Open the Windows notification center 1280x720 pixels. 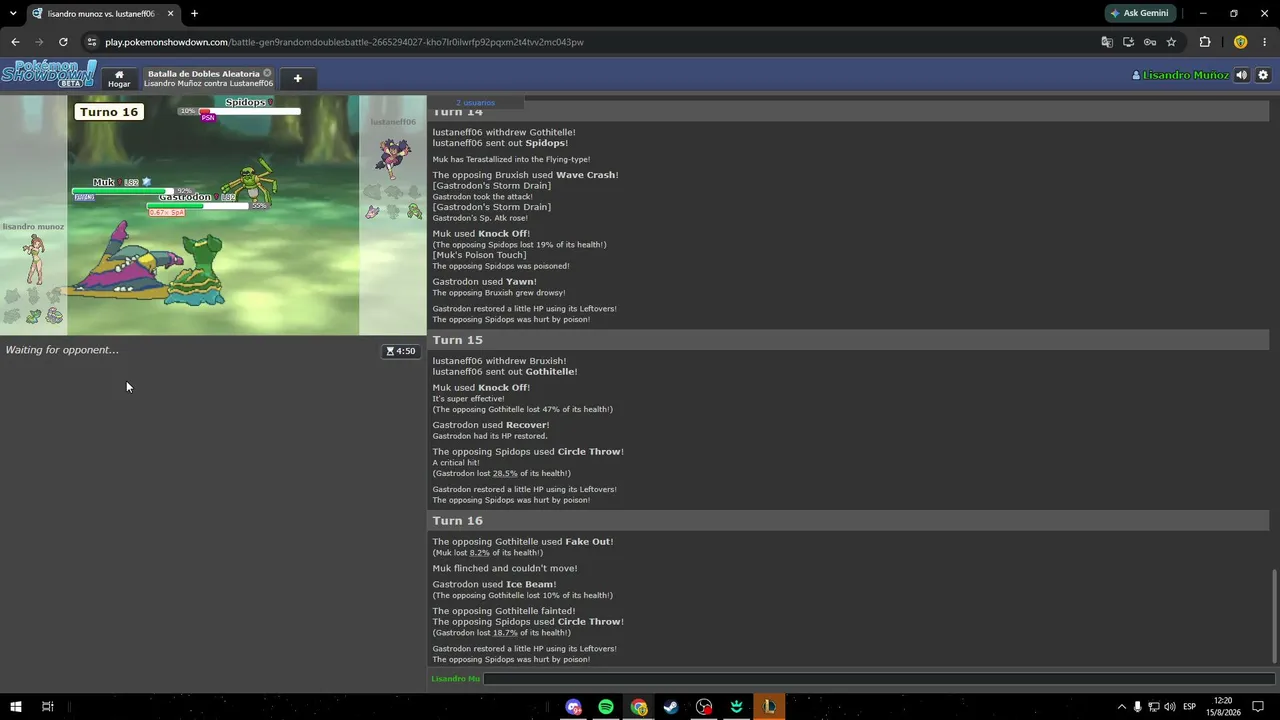(1258, 707)
